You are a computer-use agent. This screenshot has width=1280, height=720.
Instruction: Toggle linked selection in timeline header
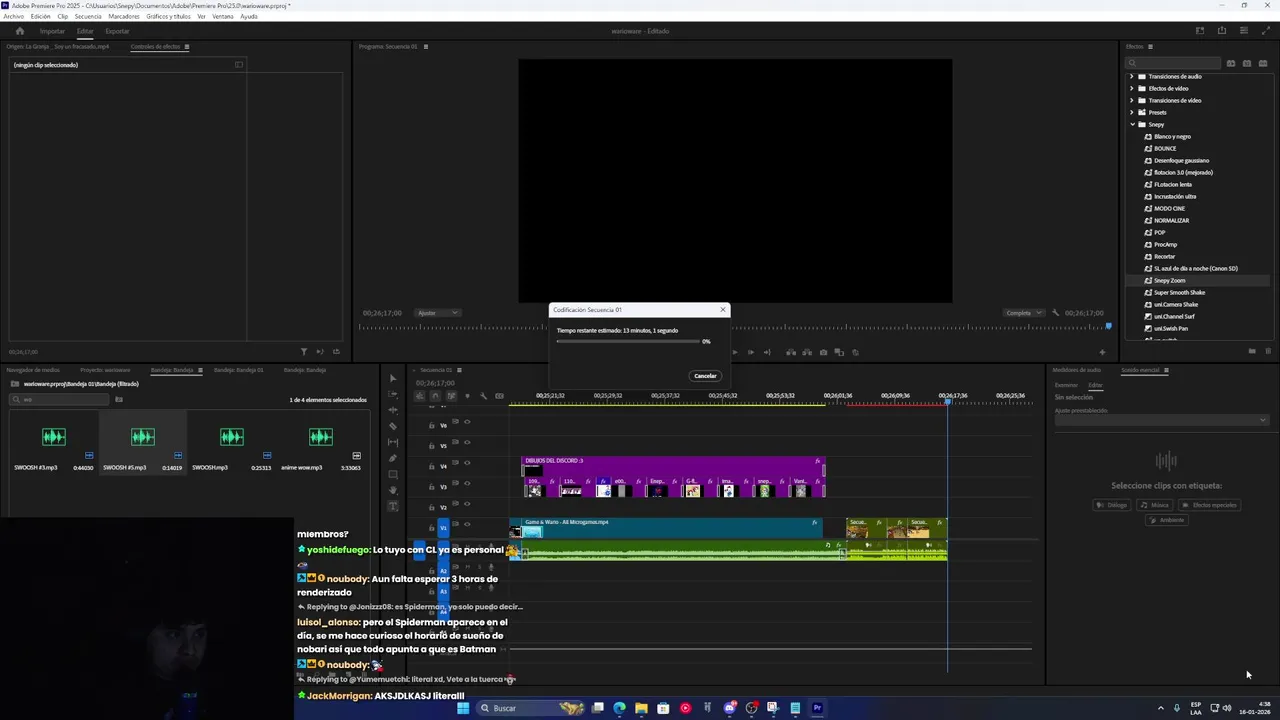(451, 396)
